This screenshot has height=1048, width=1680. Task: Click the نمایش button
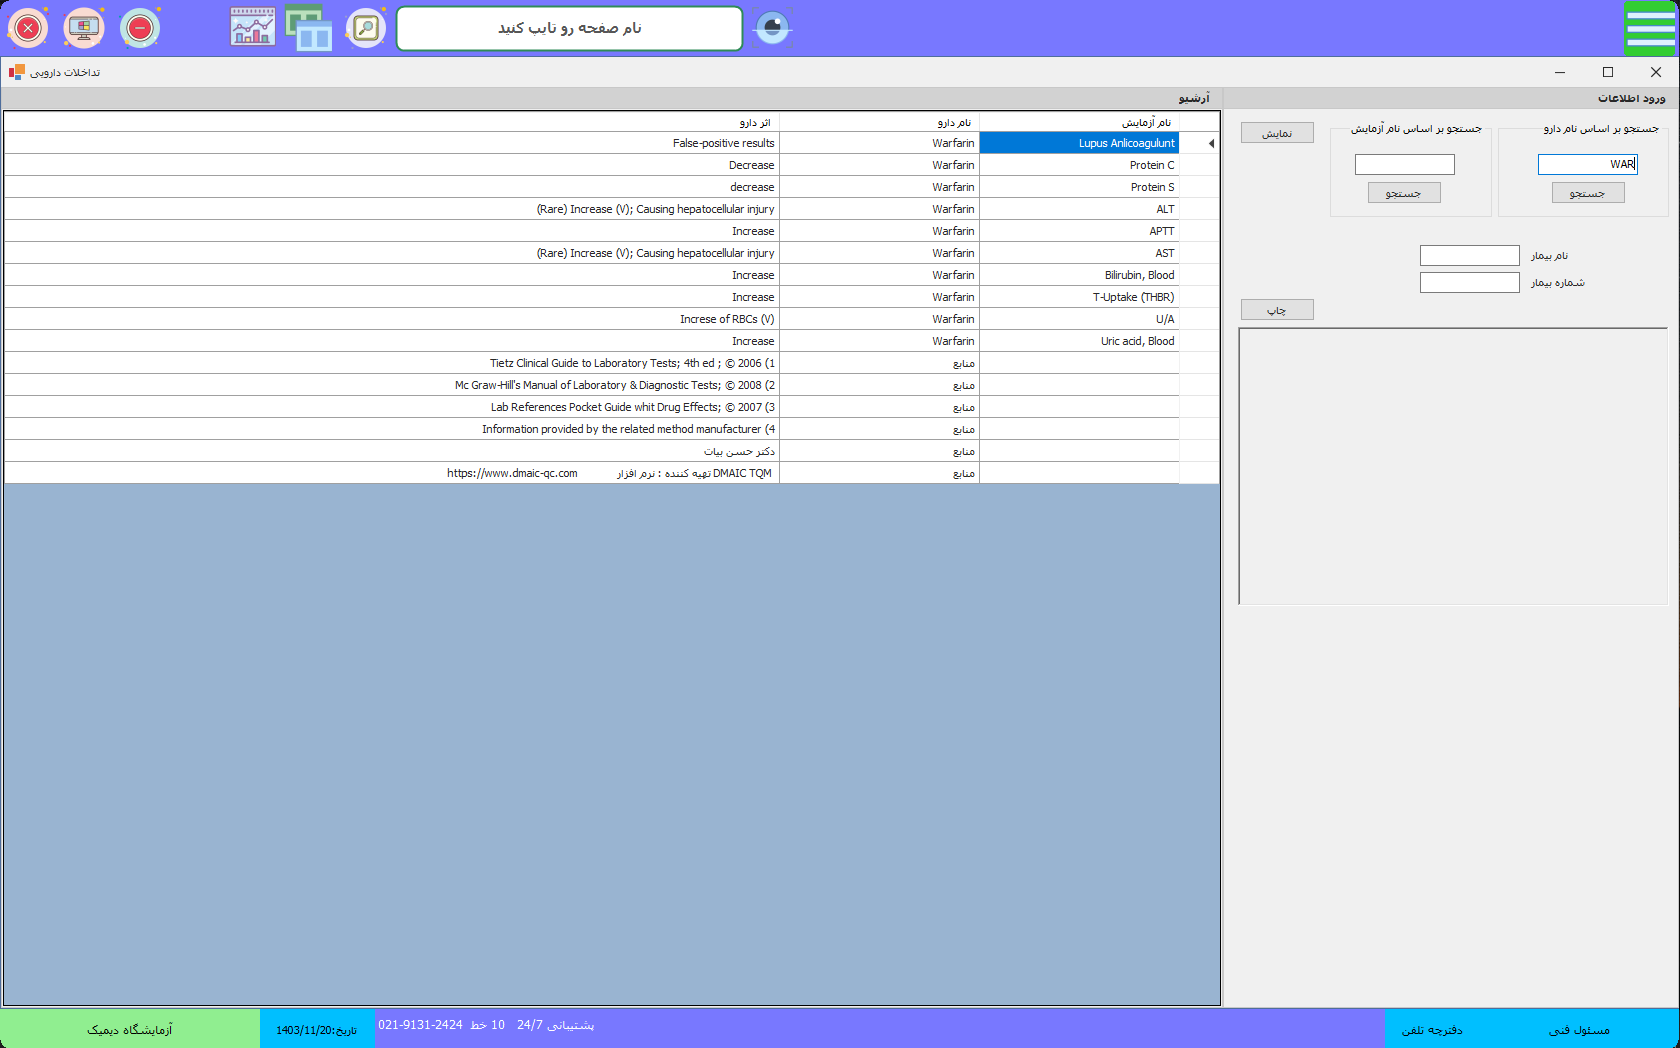[1277, 133]
